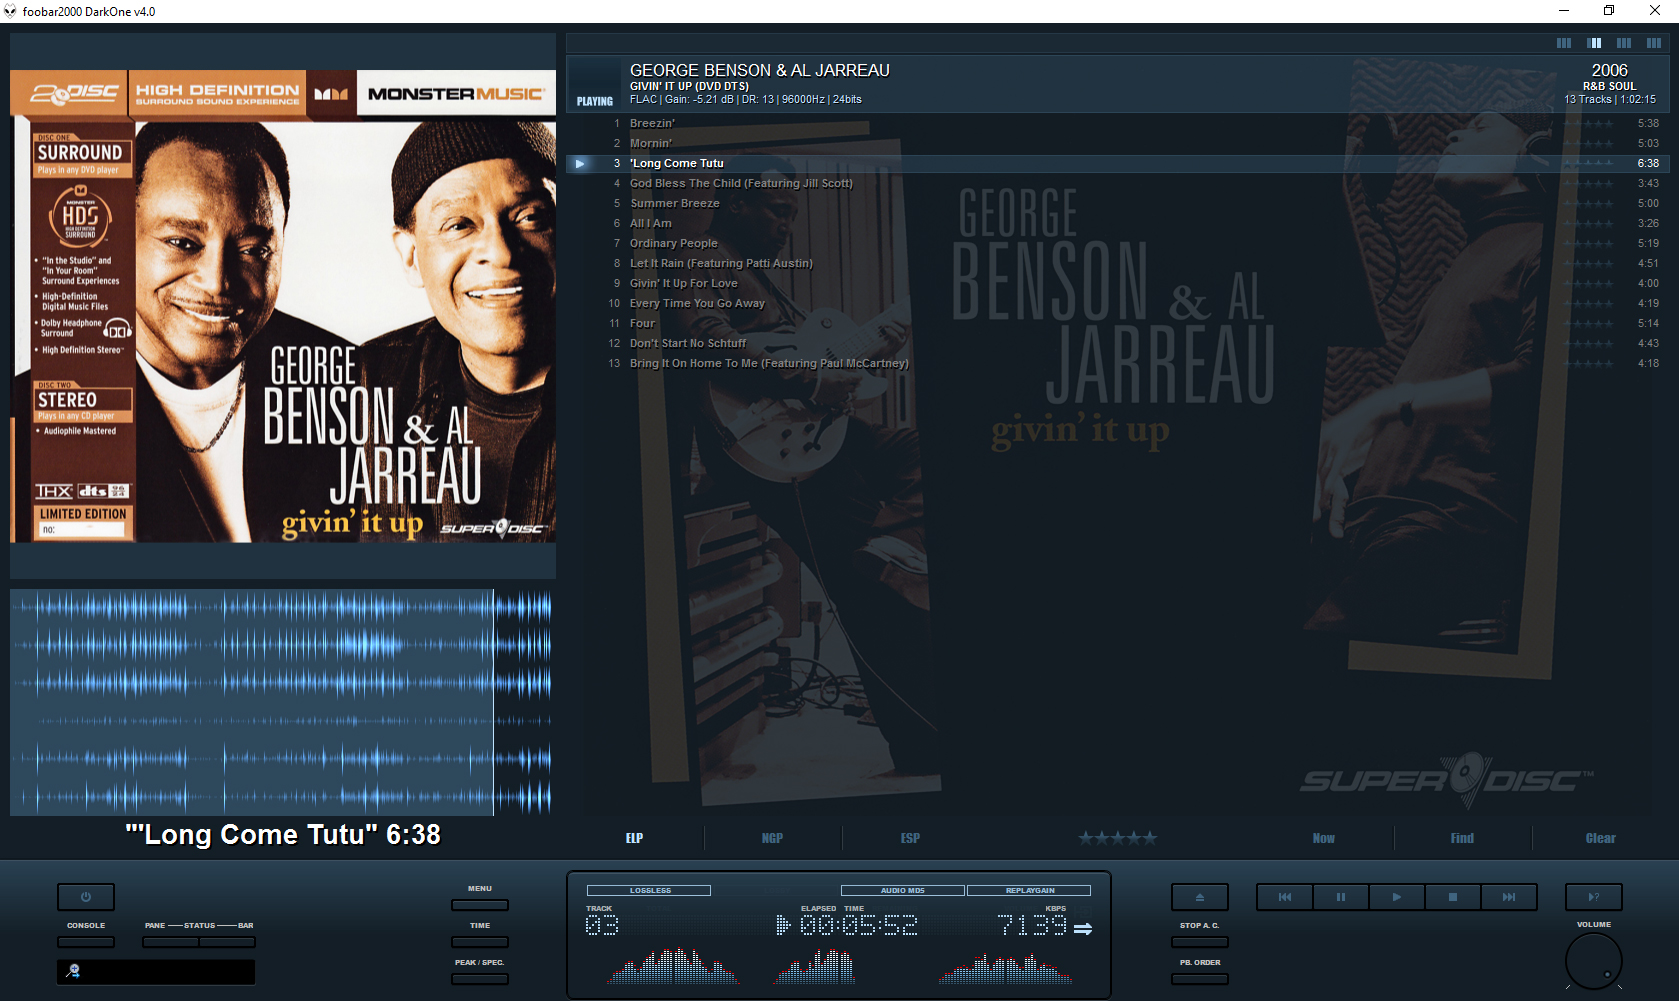Screen dimensions: 1679x1001
Task: Click the LOSSLESS indicator in display
Action: coord(649,890)
